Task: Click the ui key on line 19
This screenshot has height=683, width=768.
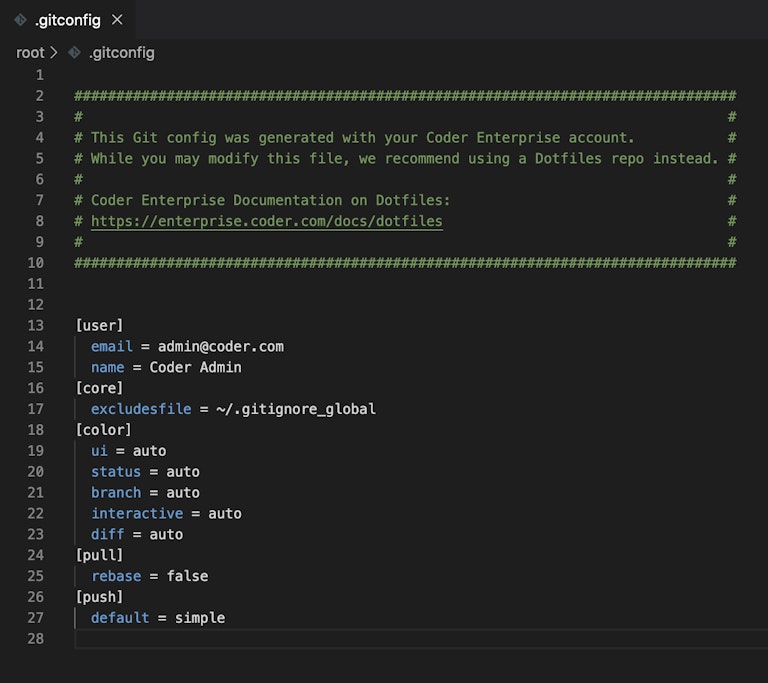Action: coord(99,451)
